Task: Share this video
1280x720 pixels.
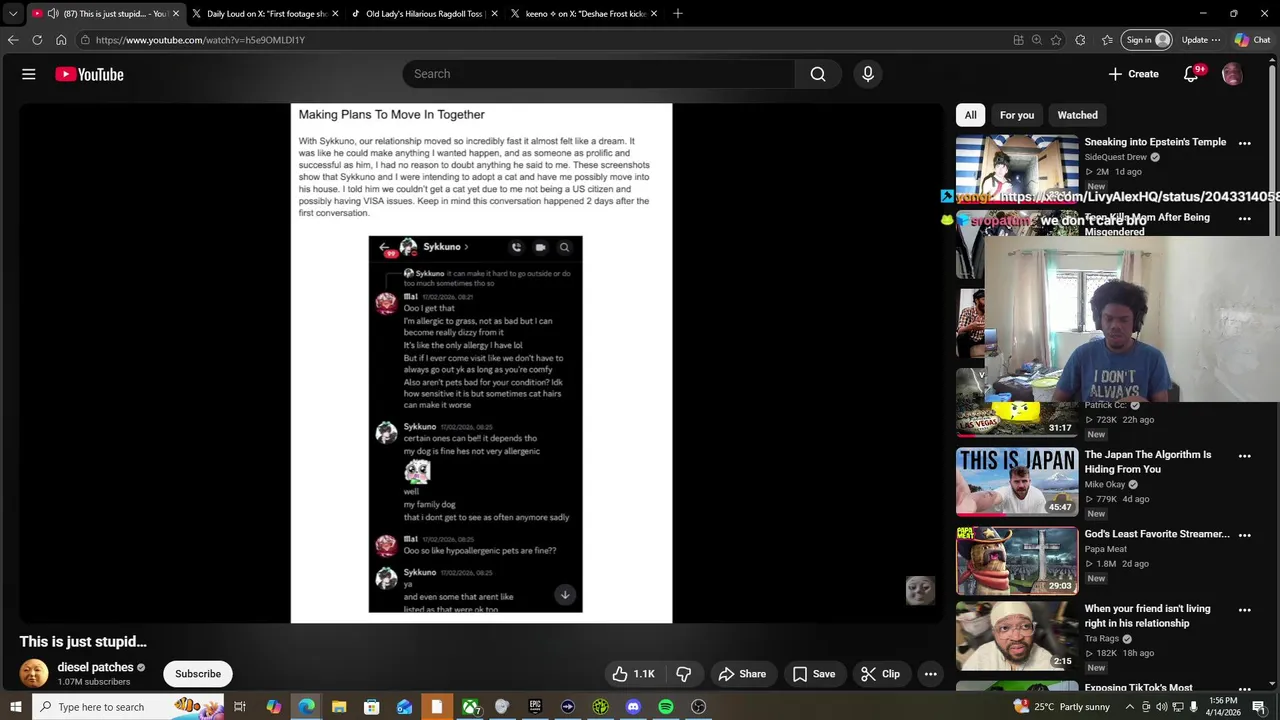Action: (x=742, y=674)
